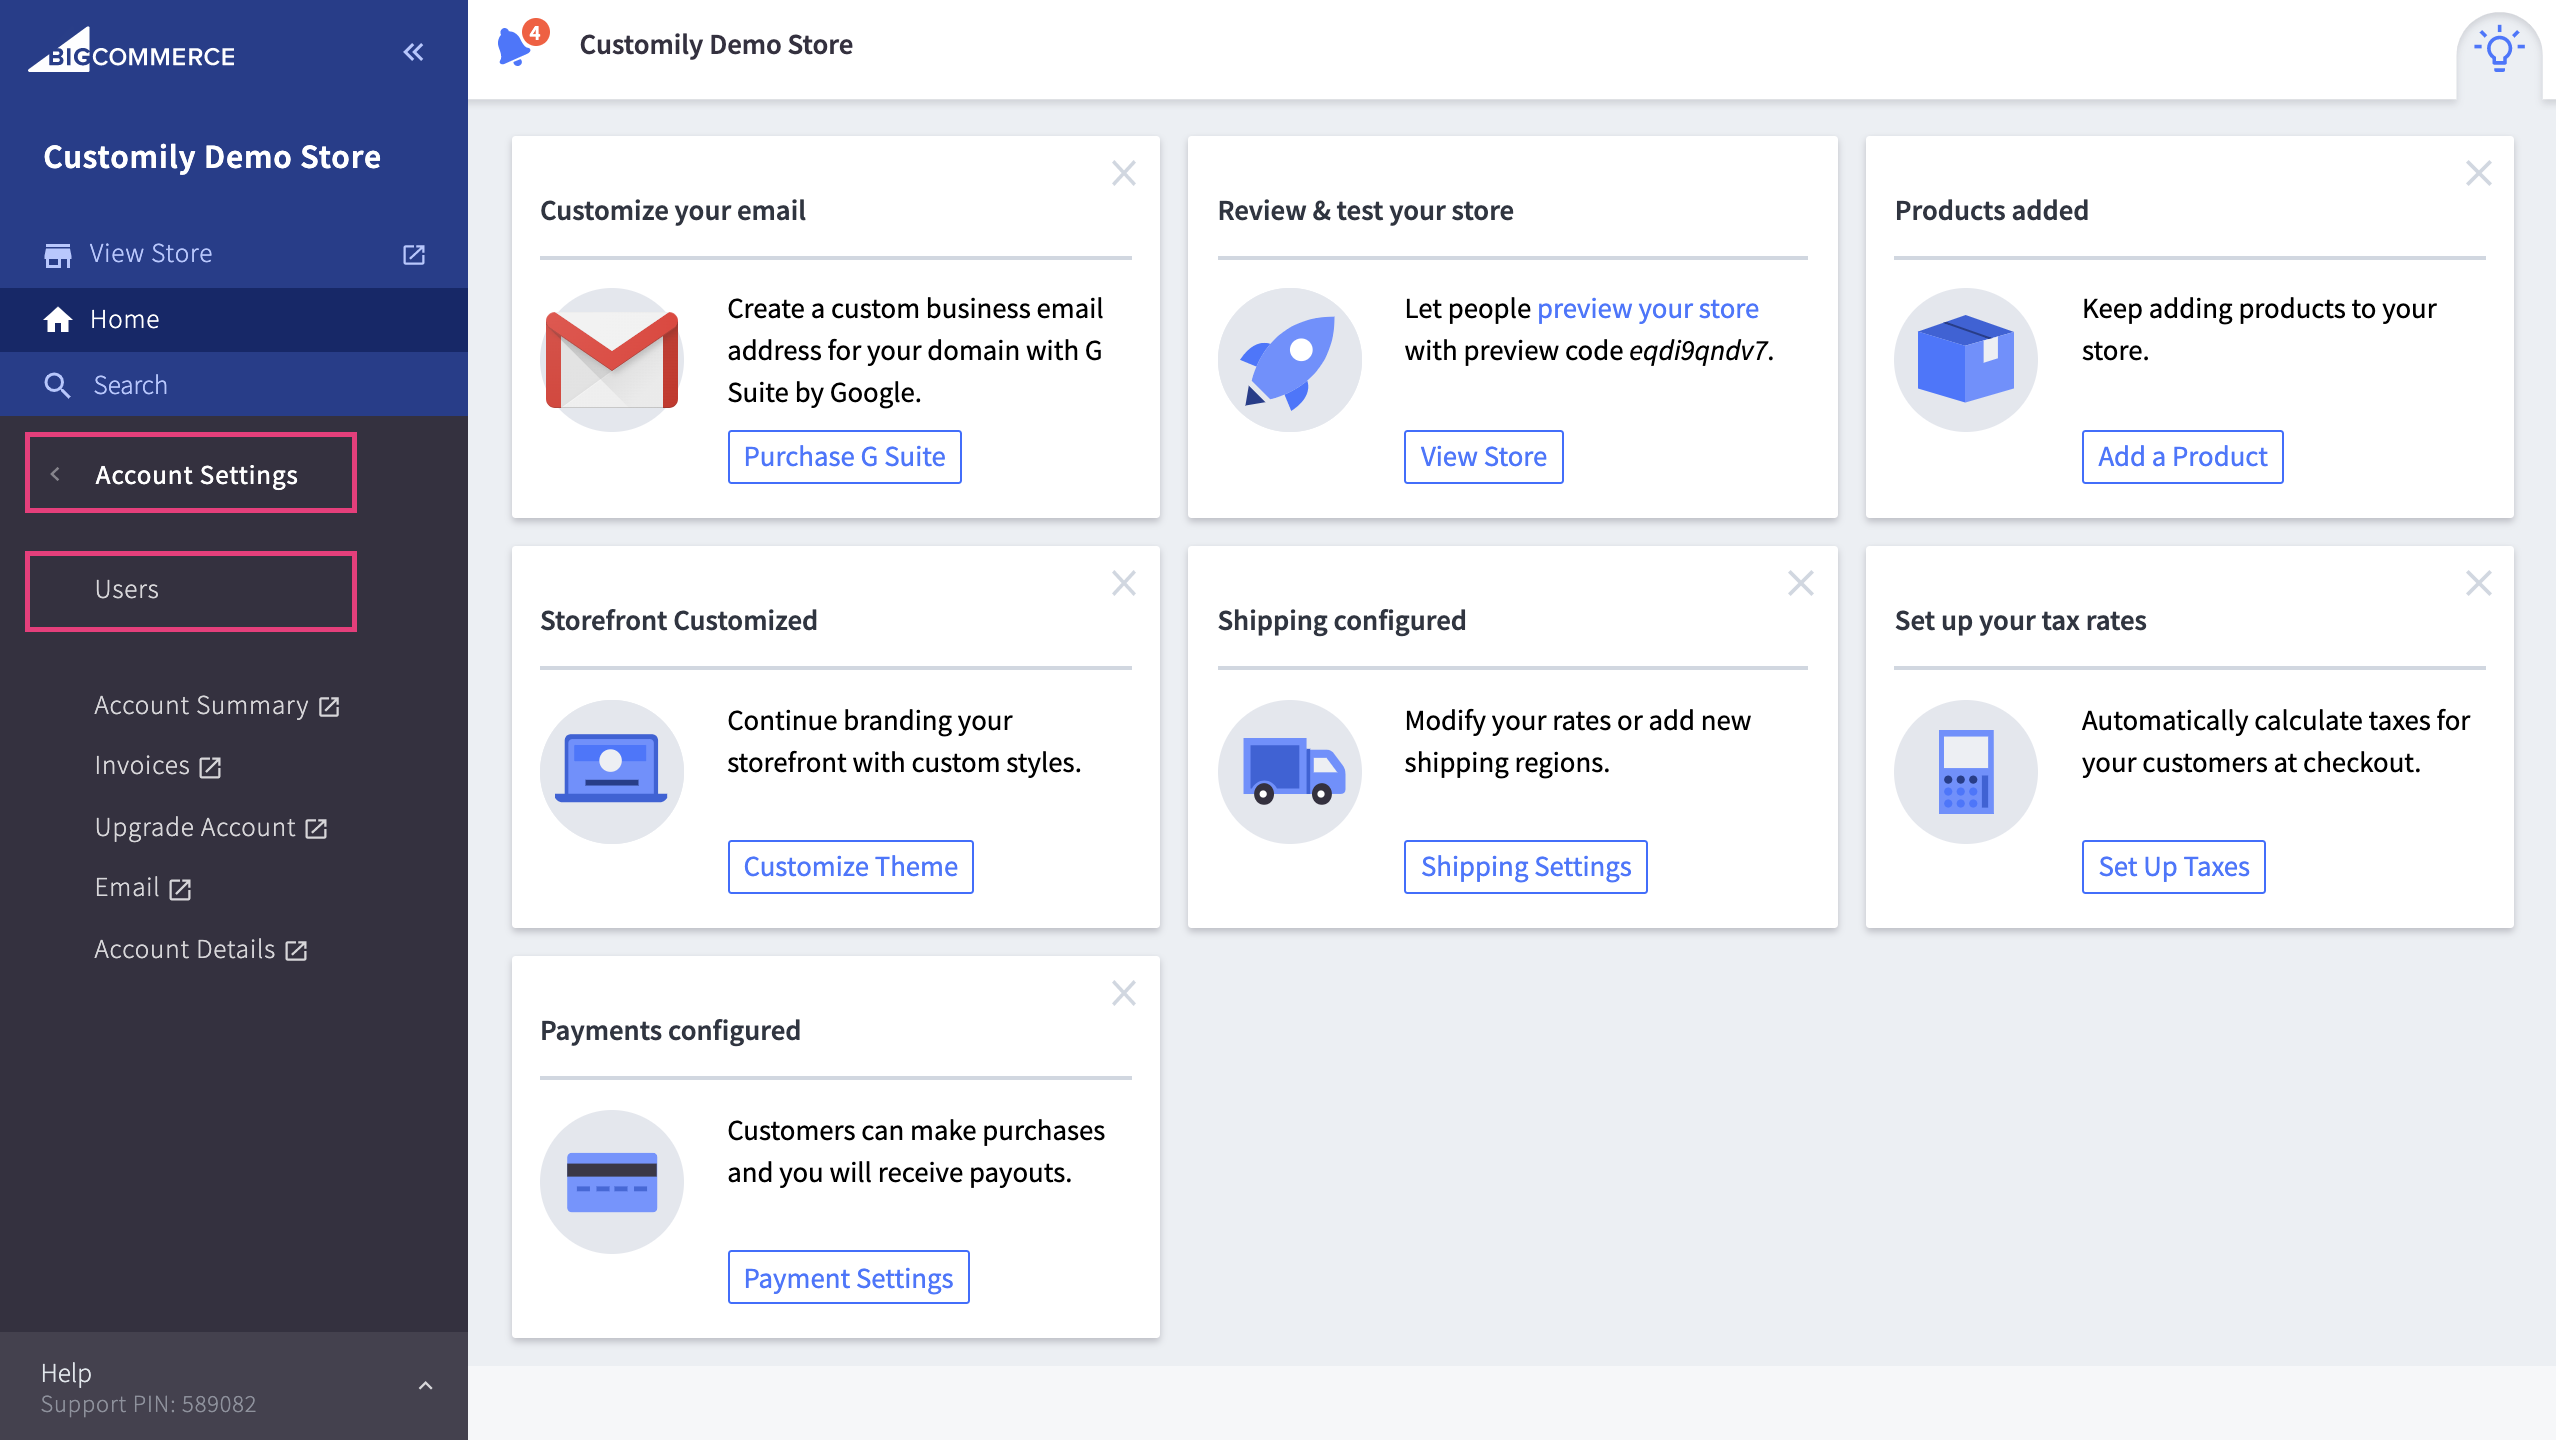Click the external link icon beside View Store
The image size is (2556, 1440).
[x=414, y=254]
